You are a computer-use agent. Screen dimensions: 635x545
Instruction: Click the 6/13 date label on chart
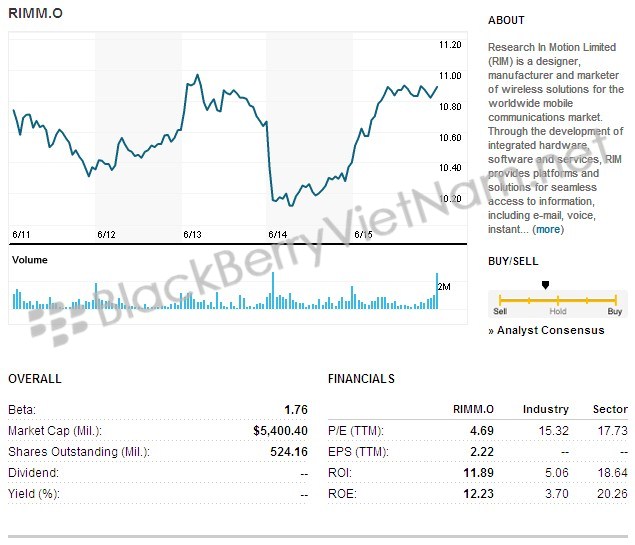coord(192,234)
